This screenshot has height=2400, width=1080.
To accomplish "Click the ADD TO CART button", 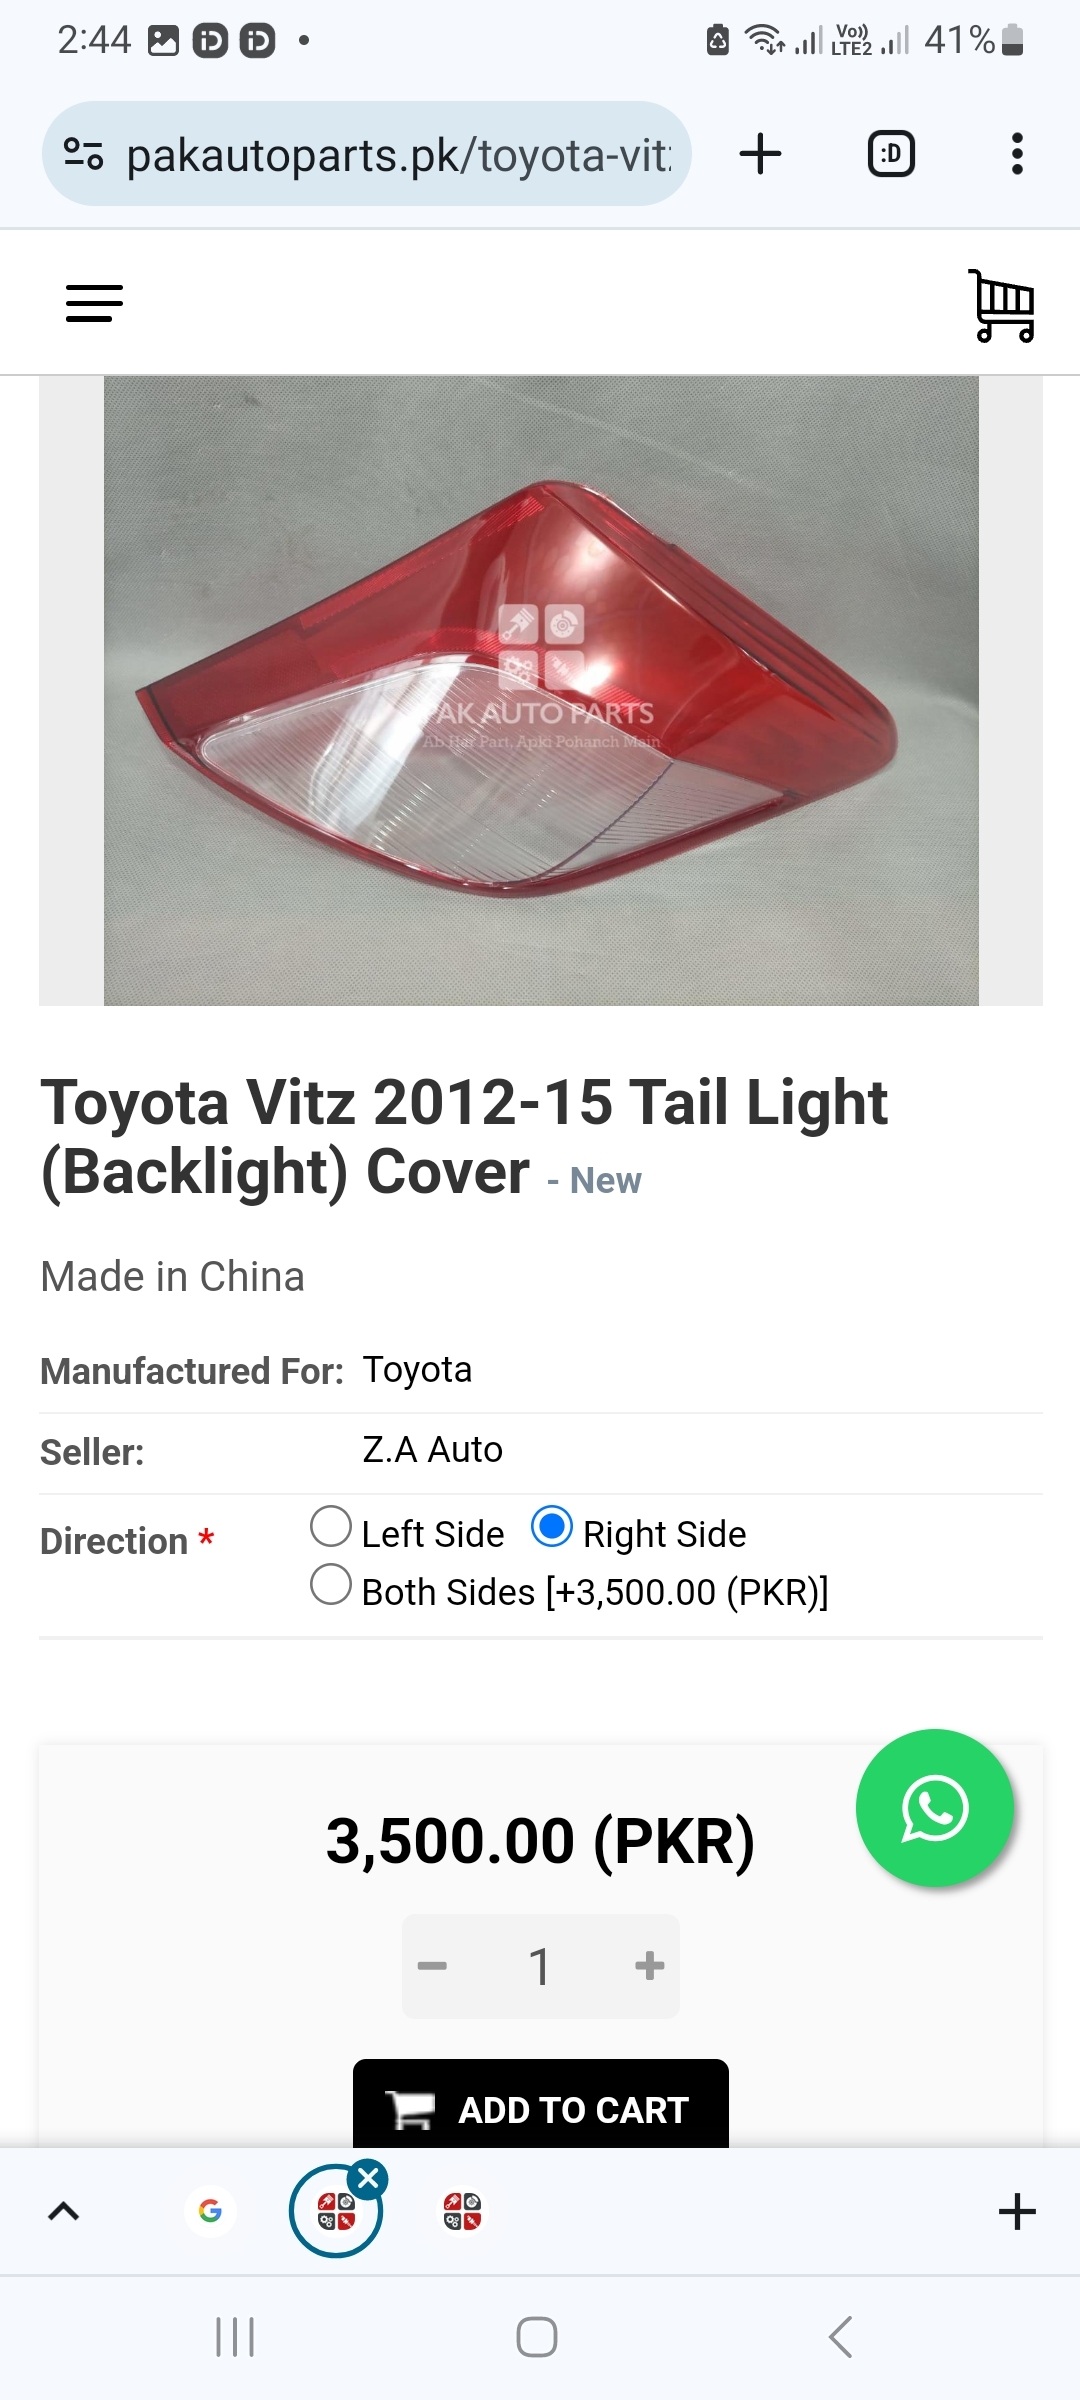I will (541, 2104).
